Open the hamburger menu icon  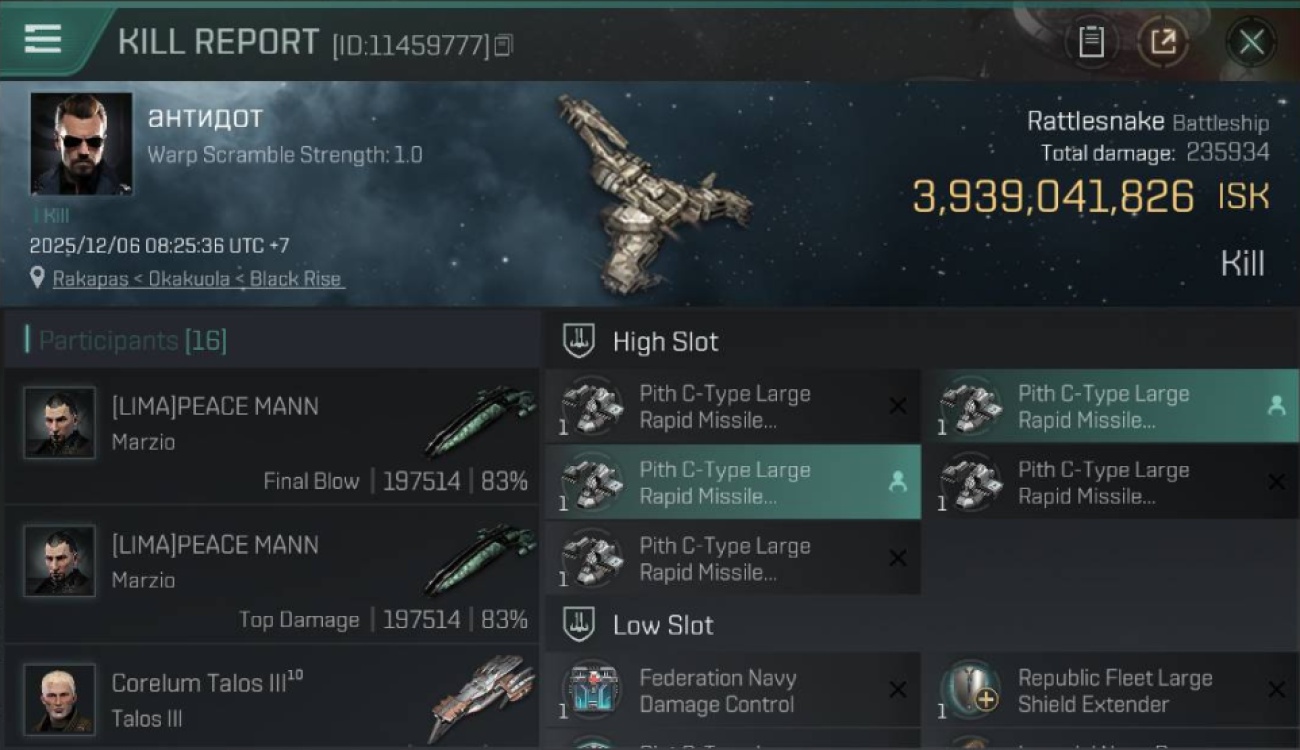[x=43, y=39]
